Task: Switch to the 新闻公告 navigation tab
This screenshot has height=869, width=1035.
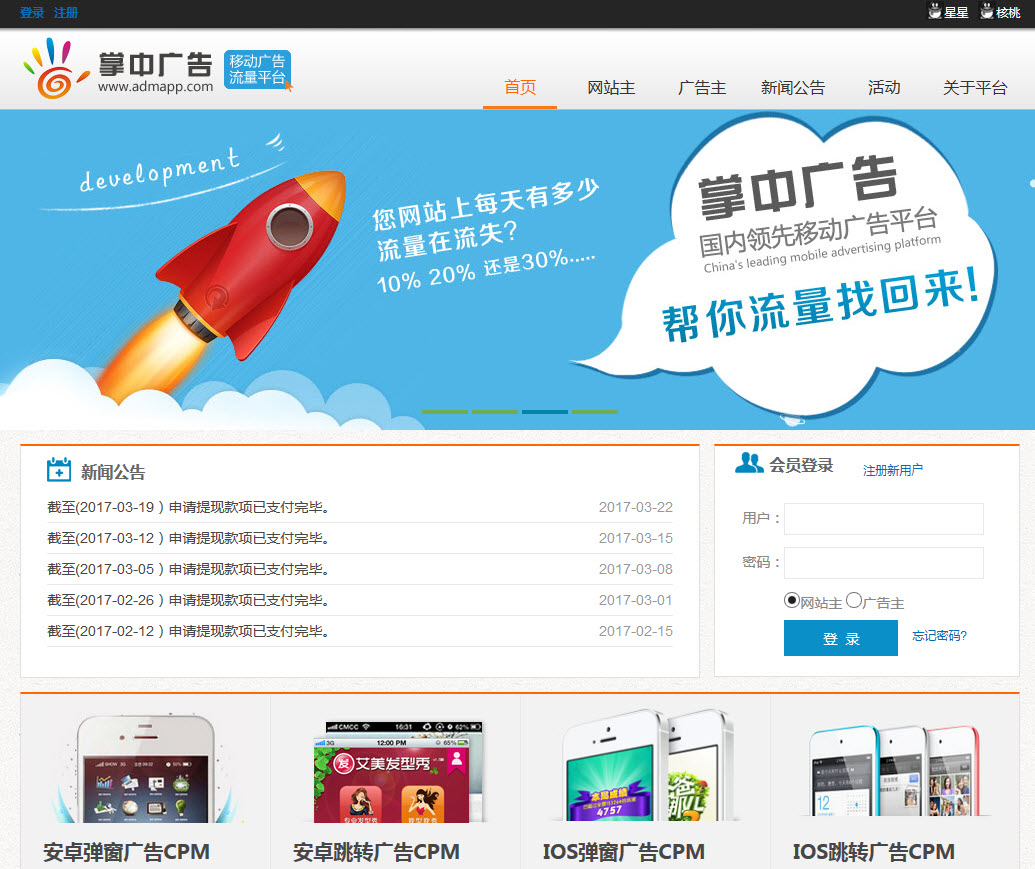Action: point(793,88)
